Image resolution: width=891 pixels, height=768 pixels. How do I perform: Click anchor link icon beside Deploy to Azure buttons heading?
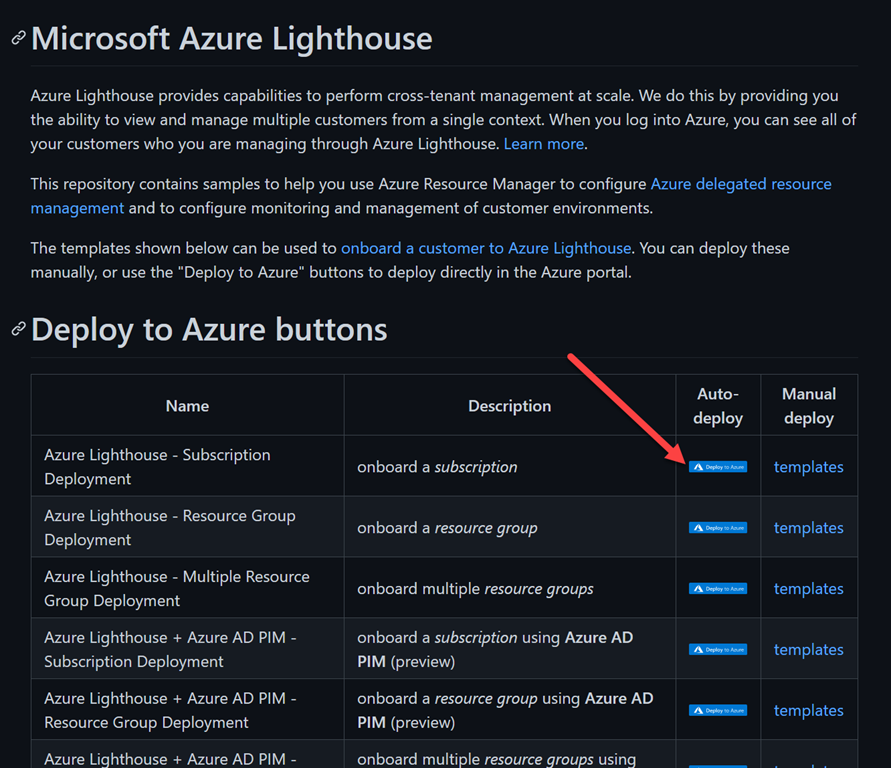coord(18,329)
